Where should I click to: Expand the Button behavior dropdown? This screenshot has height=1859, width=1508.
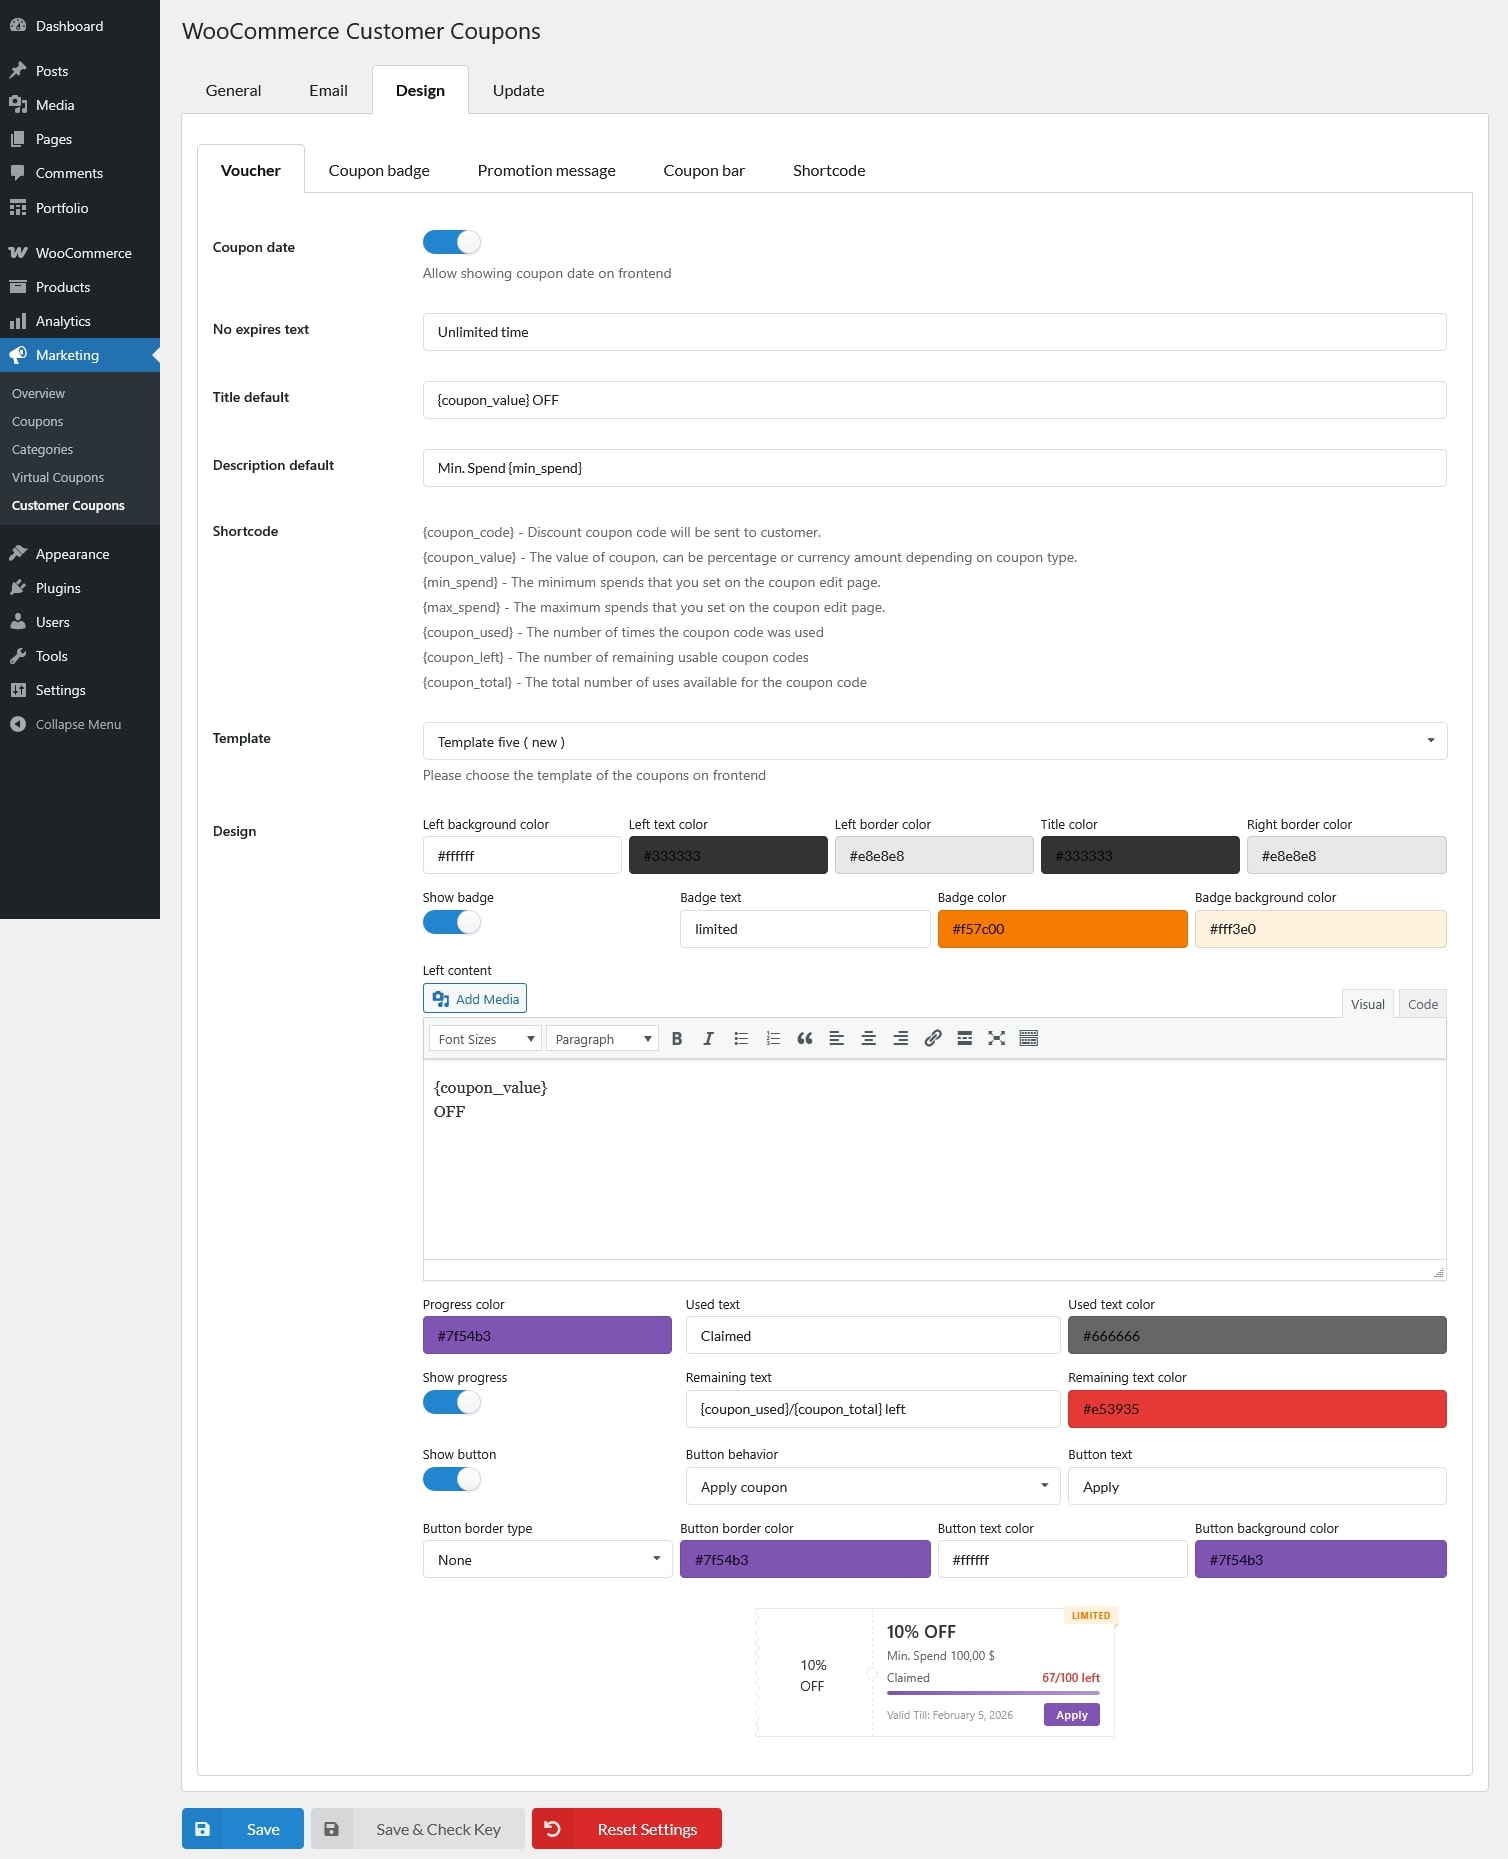tap(872, 1487)
